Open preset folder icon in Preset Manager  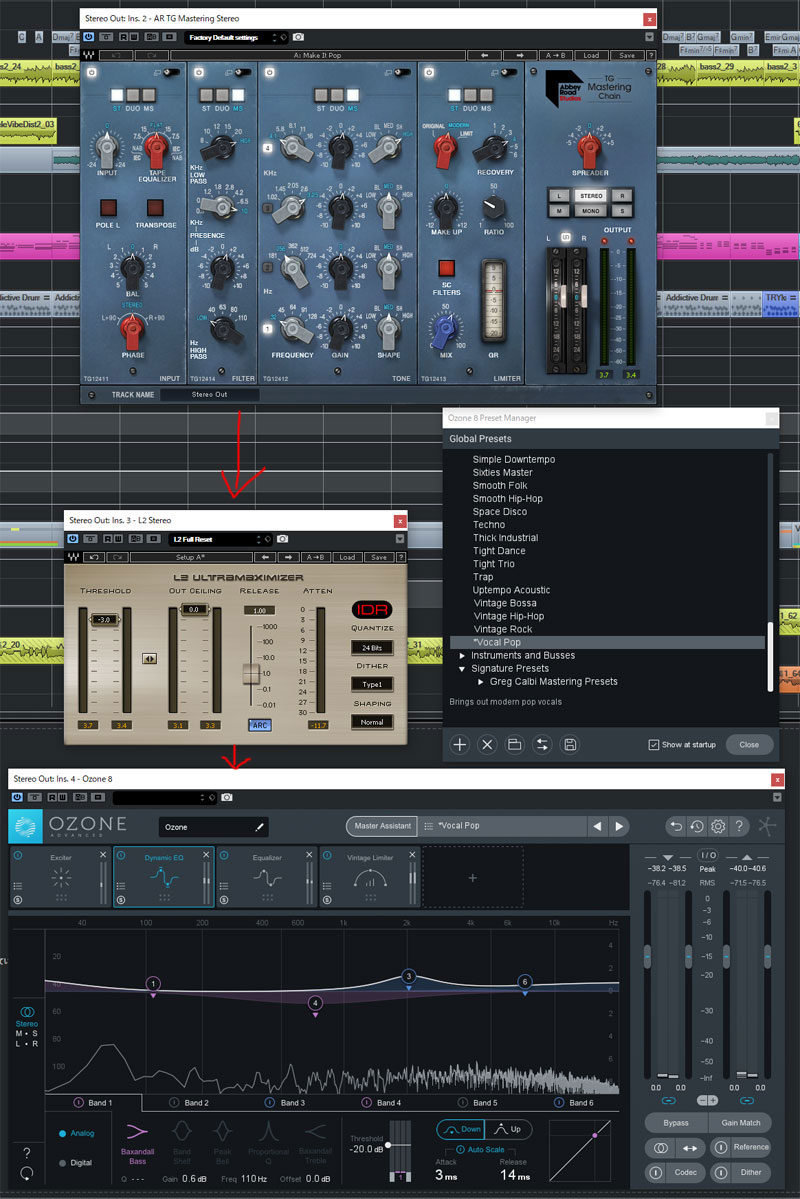(x=515, y=745)
